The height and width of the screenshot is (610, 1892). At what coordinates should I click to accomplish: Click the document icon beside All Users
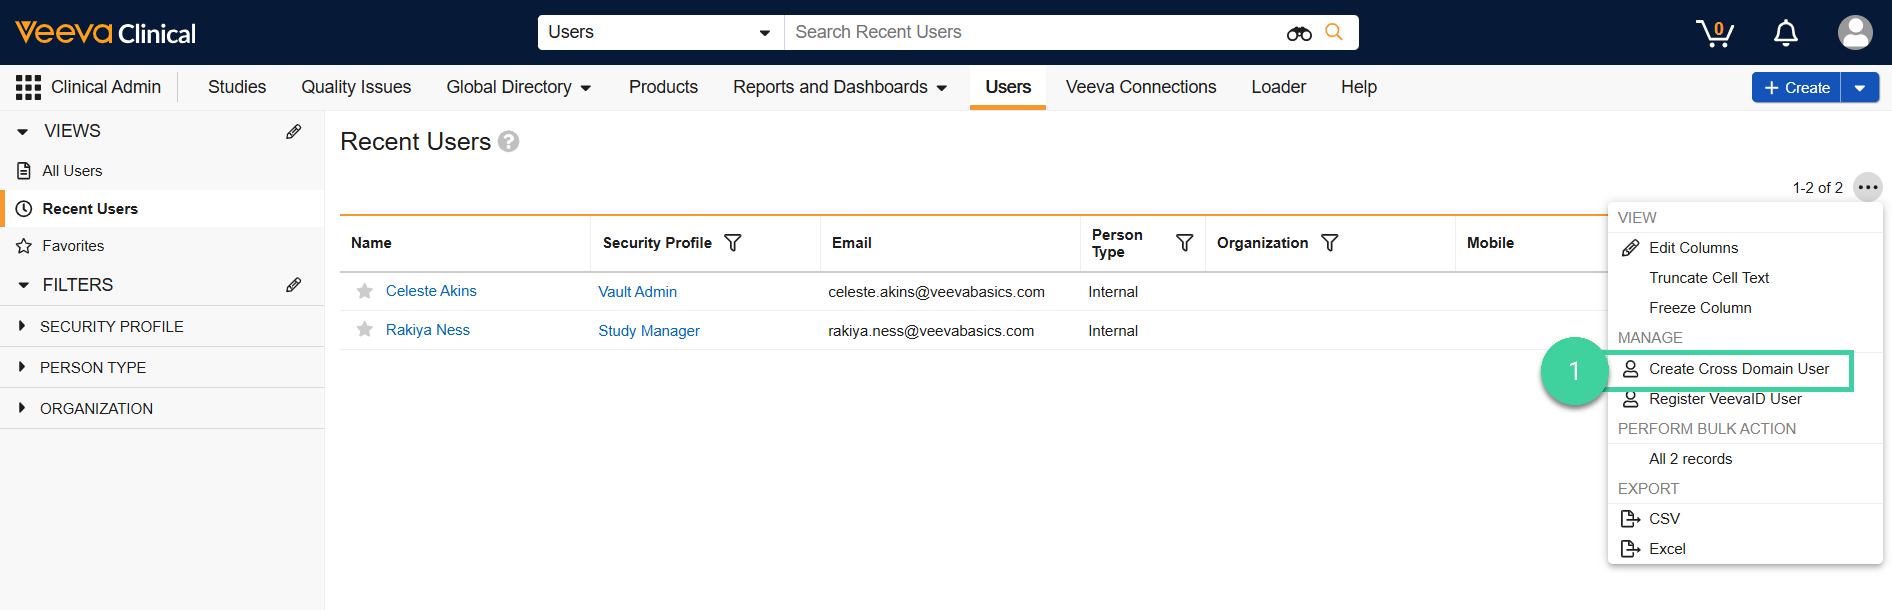(24, 171)
